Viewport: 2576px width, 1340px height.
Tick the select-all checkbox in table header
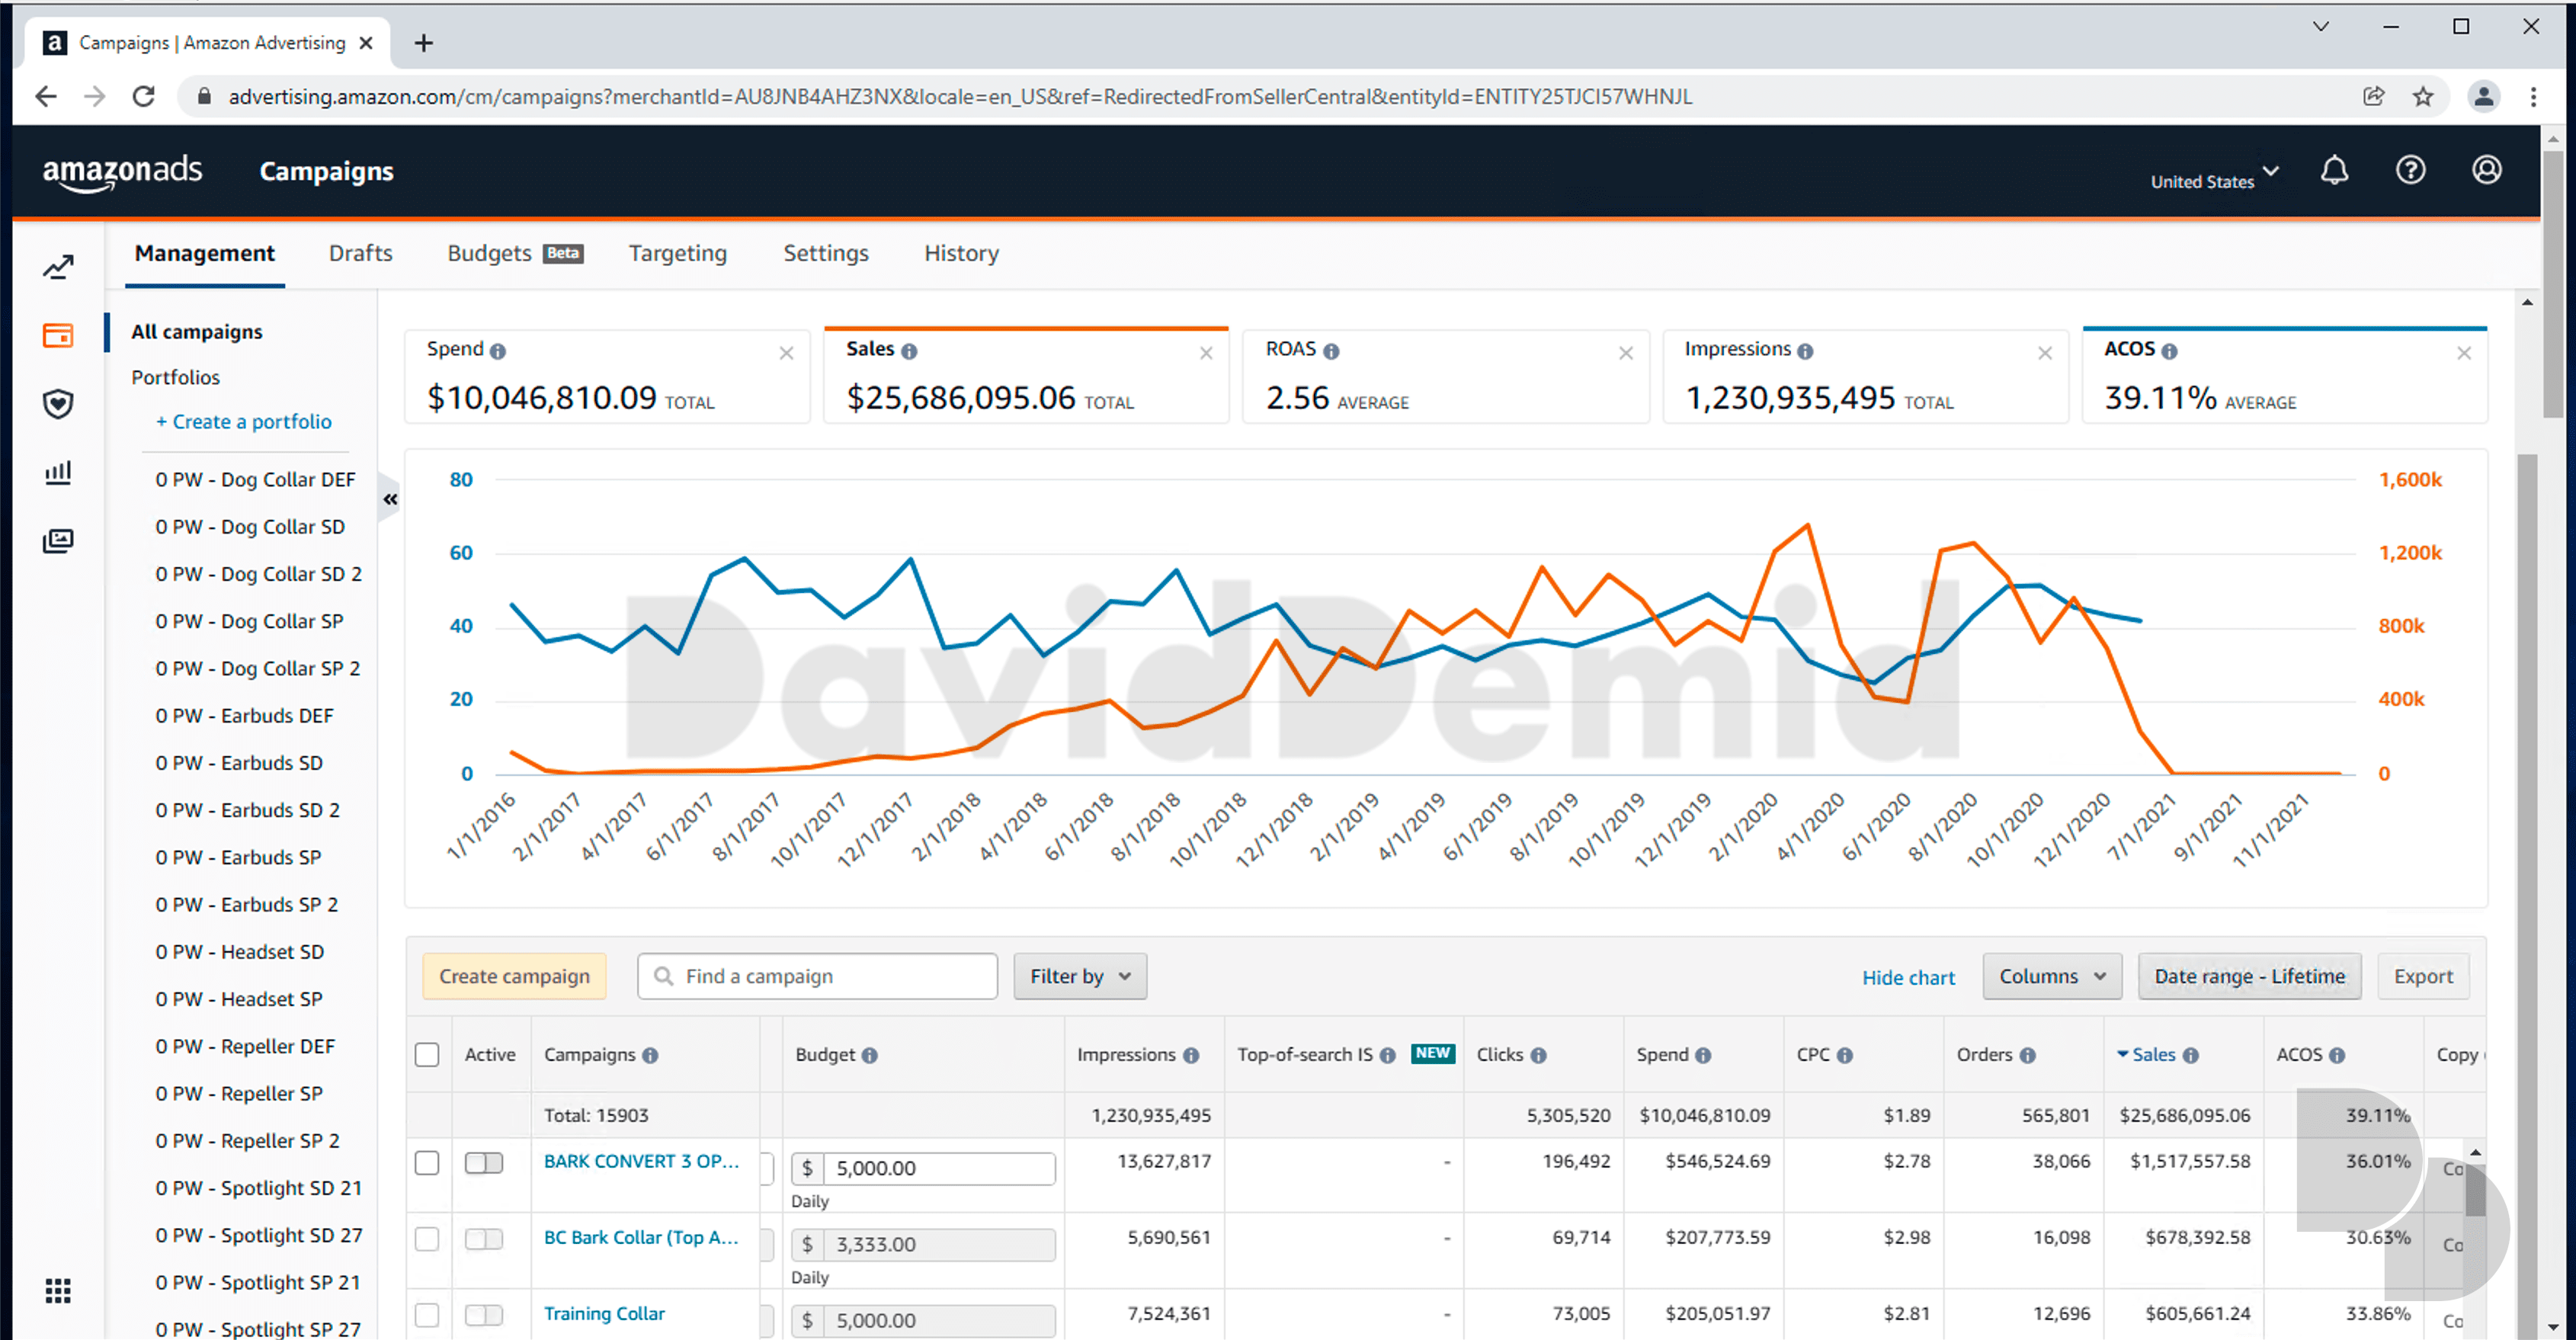427,1055
